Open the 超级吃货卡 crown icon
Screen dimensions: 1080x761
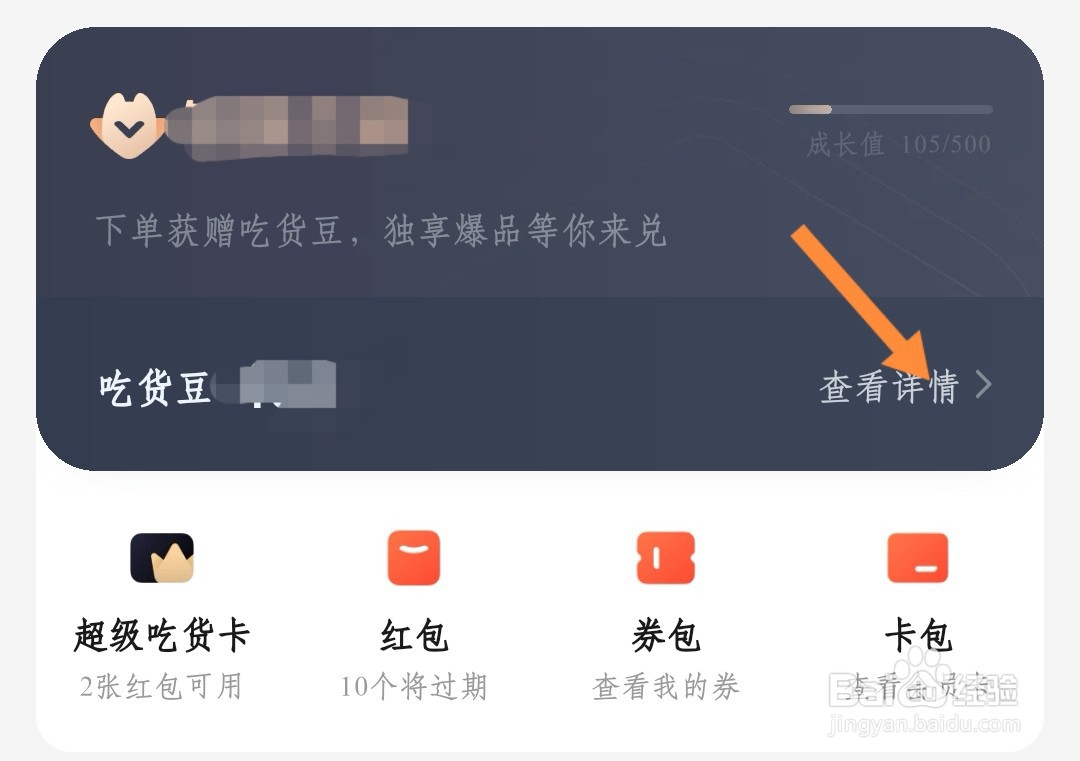[x=162, y=558]
